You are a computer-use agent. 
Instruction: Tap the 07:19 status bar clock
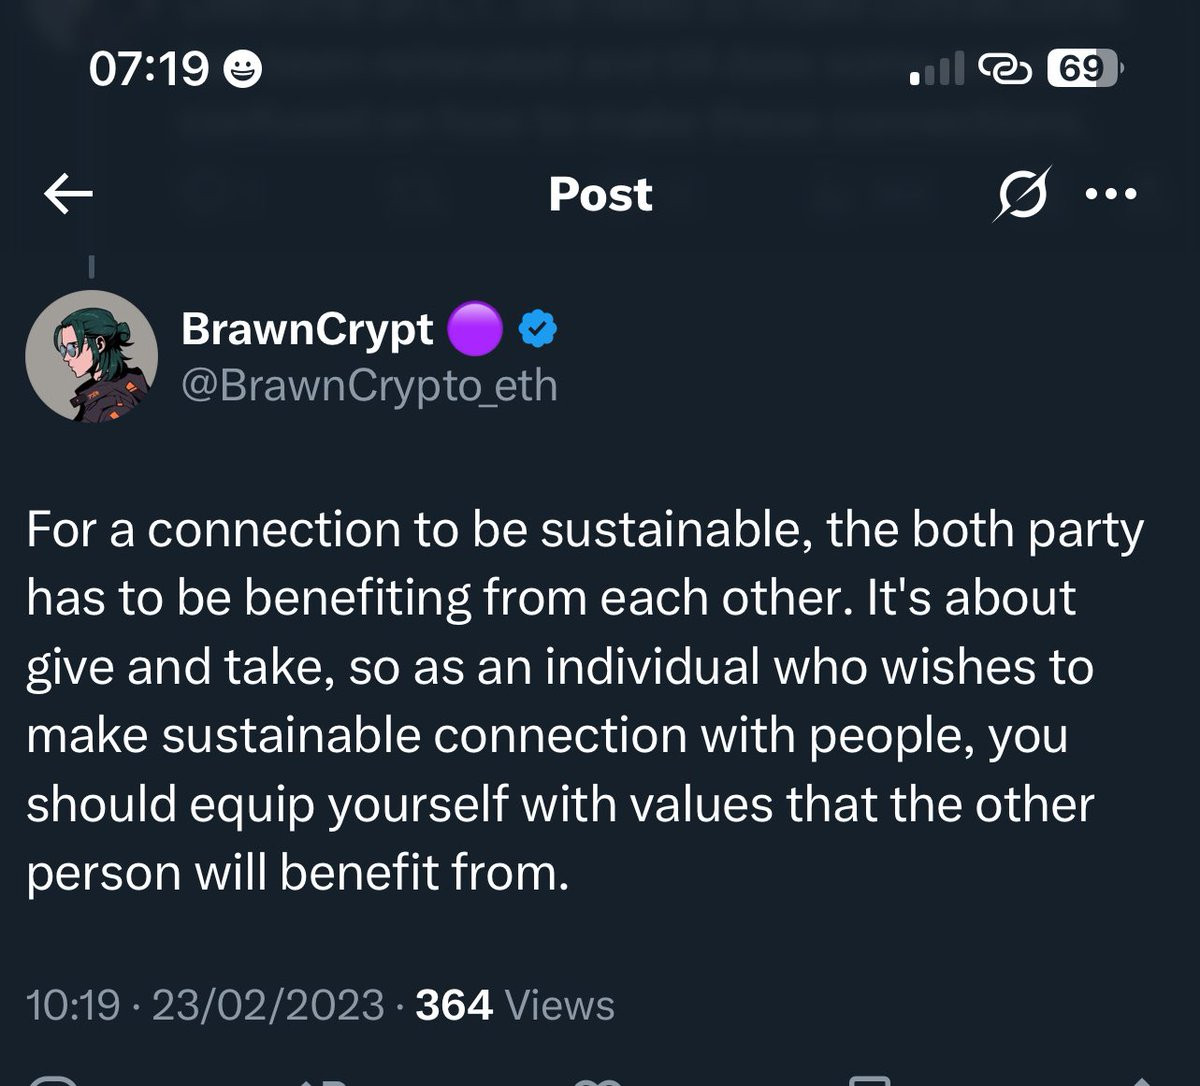(149, 69)
